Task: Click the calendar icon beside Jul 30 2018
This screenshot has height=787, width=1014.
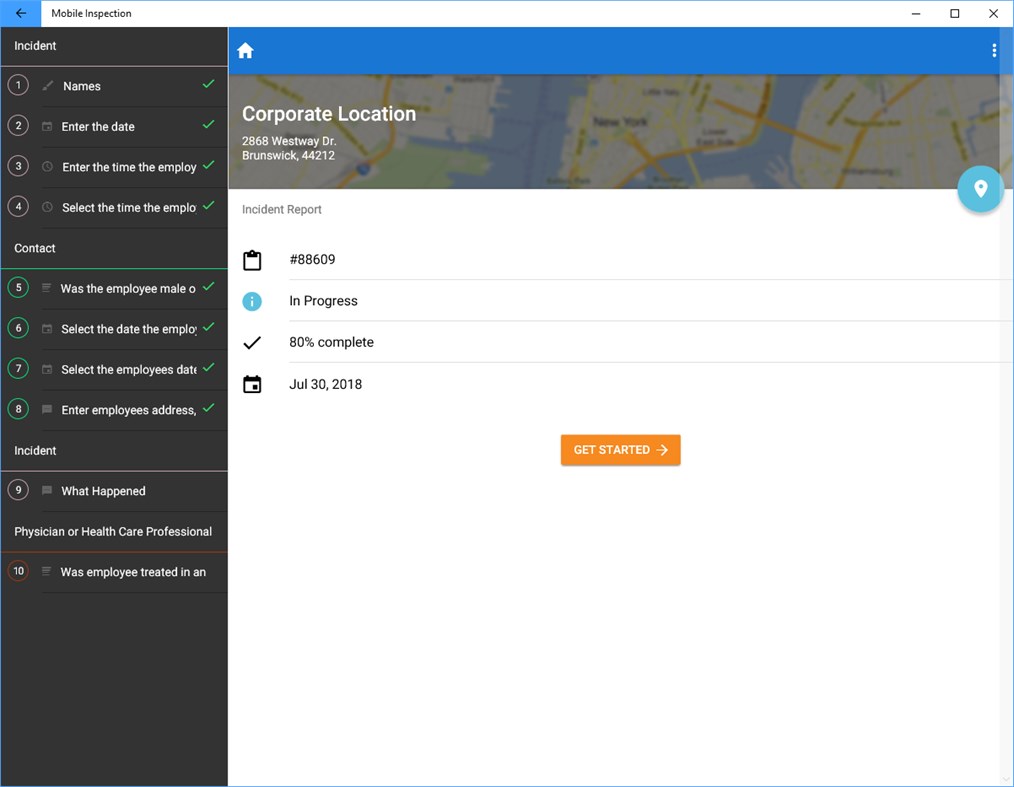Action: (x=253, y=383)
